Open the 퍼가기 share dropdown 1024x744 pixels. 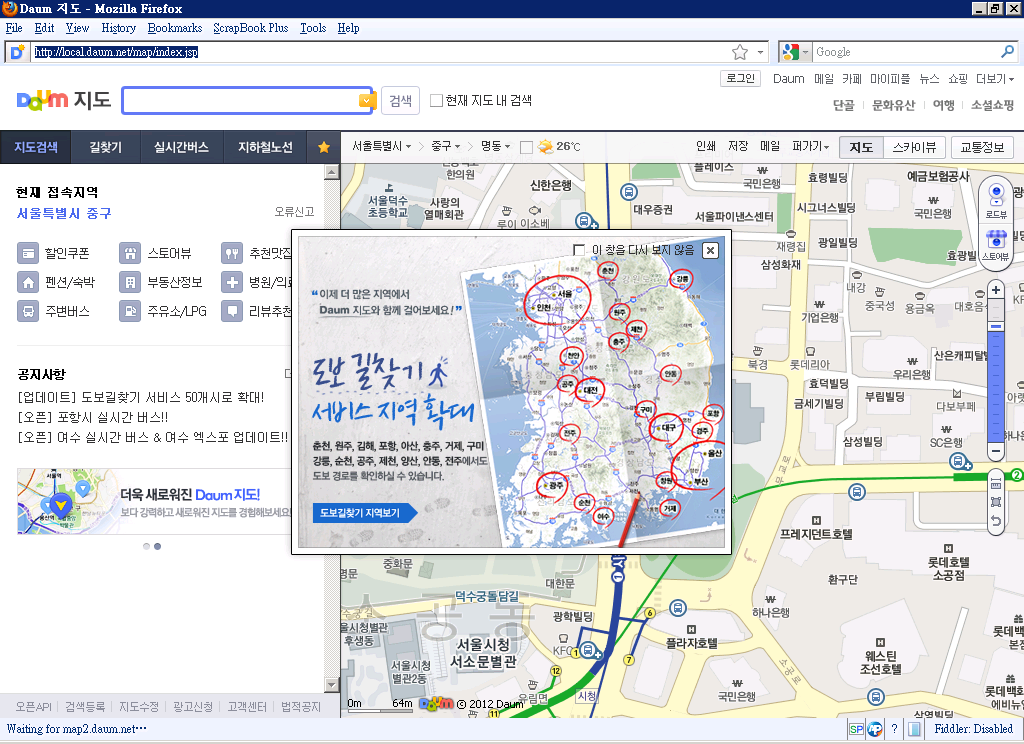click(x=810, y=146)
